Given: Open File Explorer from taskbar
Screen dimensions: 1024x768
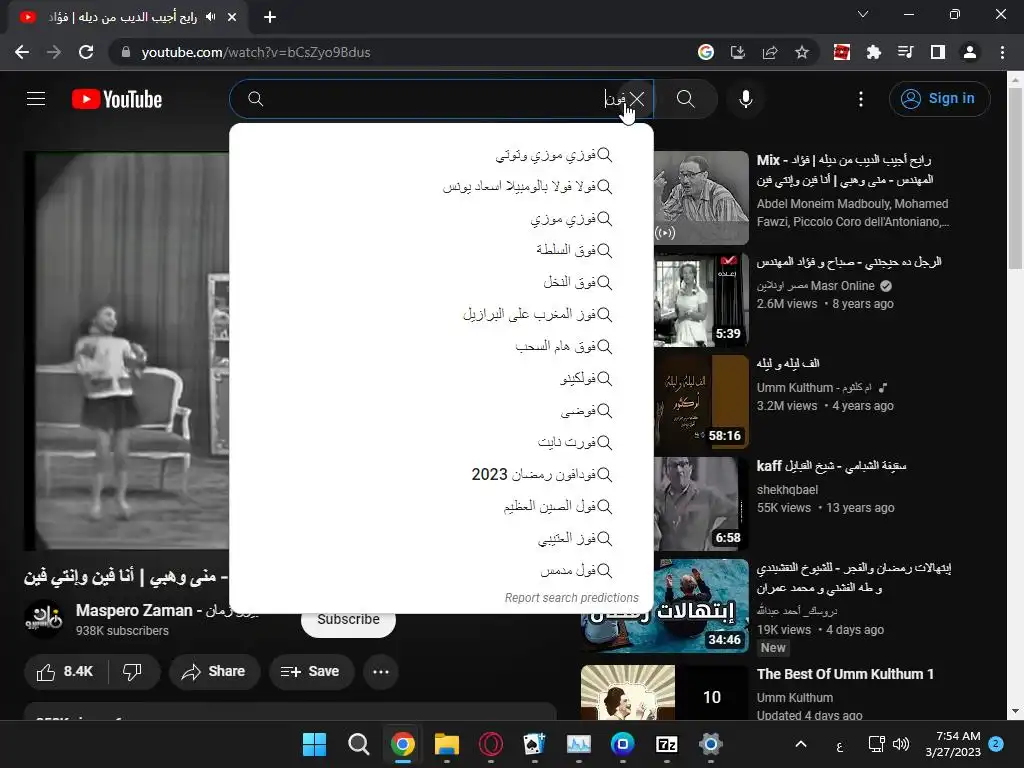Looking at the screenshot, I should pyautogui.click(x=447, y=744).
